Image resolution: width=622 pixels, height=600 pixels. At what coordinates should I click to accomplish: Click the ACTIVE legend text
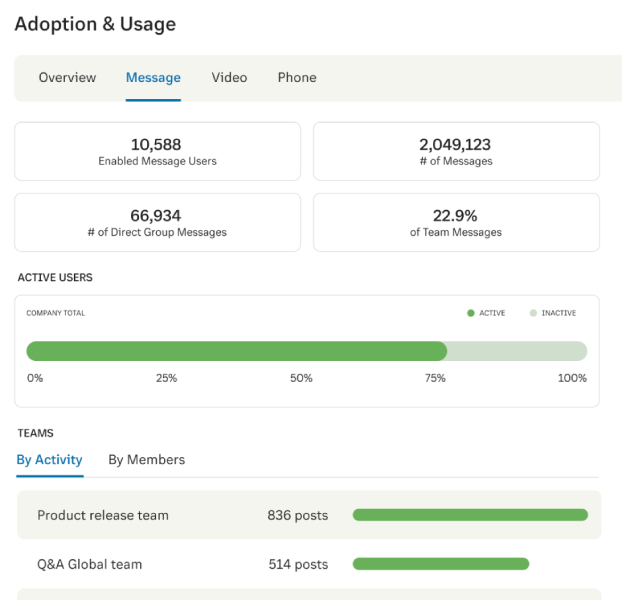492,313
